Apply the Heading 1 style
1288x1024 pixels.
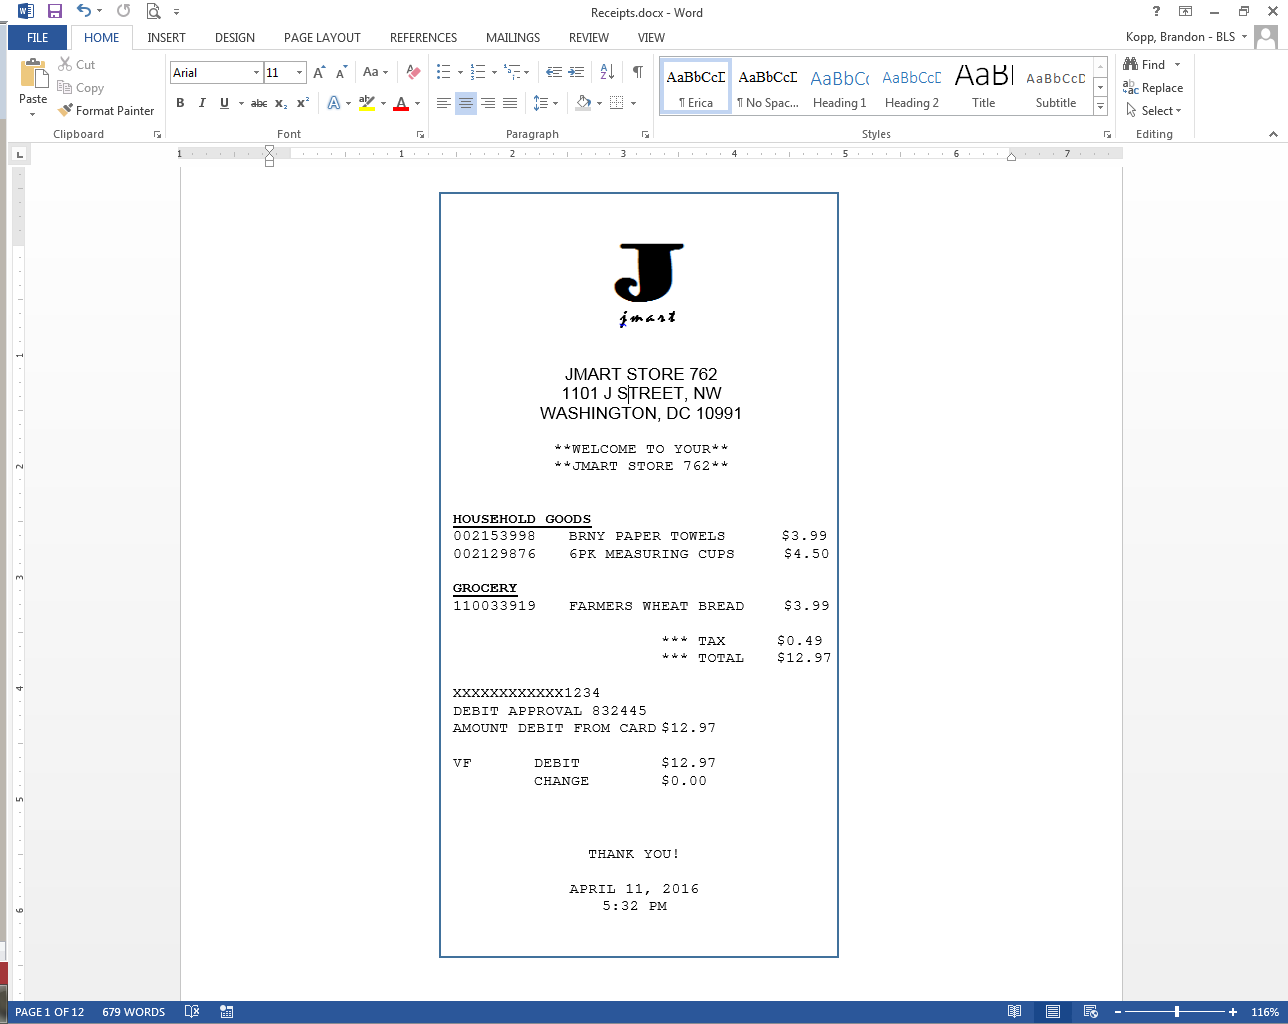tap(840, 87)
